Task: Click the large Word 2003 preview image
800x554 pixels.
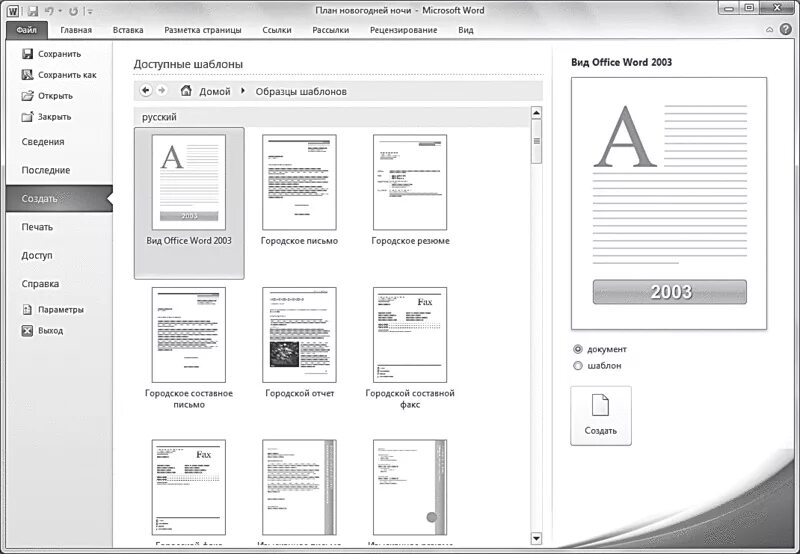Action: point(669,204)
